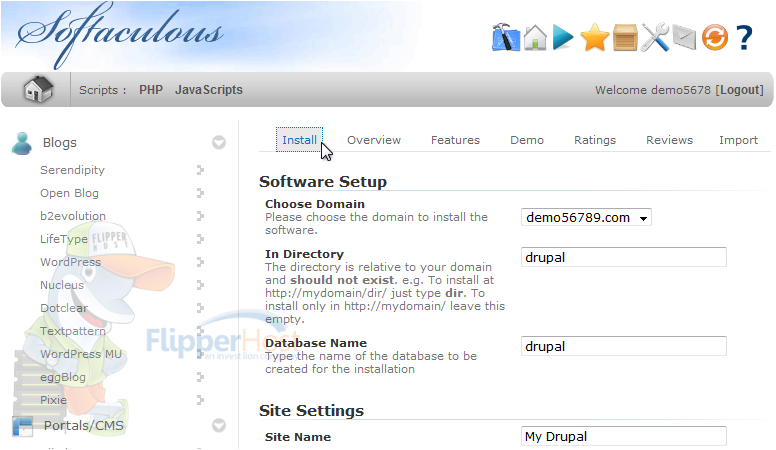Switch to the Reviews tab
The width and height of the screenshot is (776, 450).
[x=669, y=140]
